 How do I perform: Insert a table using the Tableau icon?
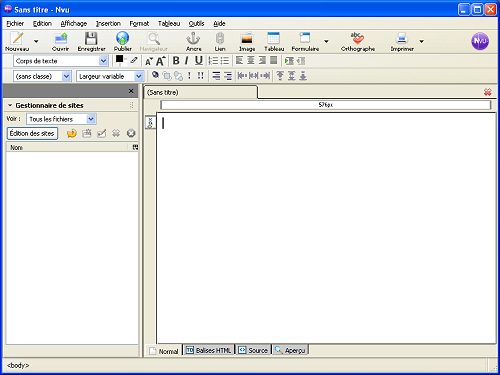click(x=274, y=38)
